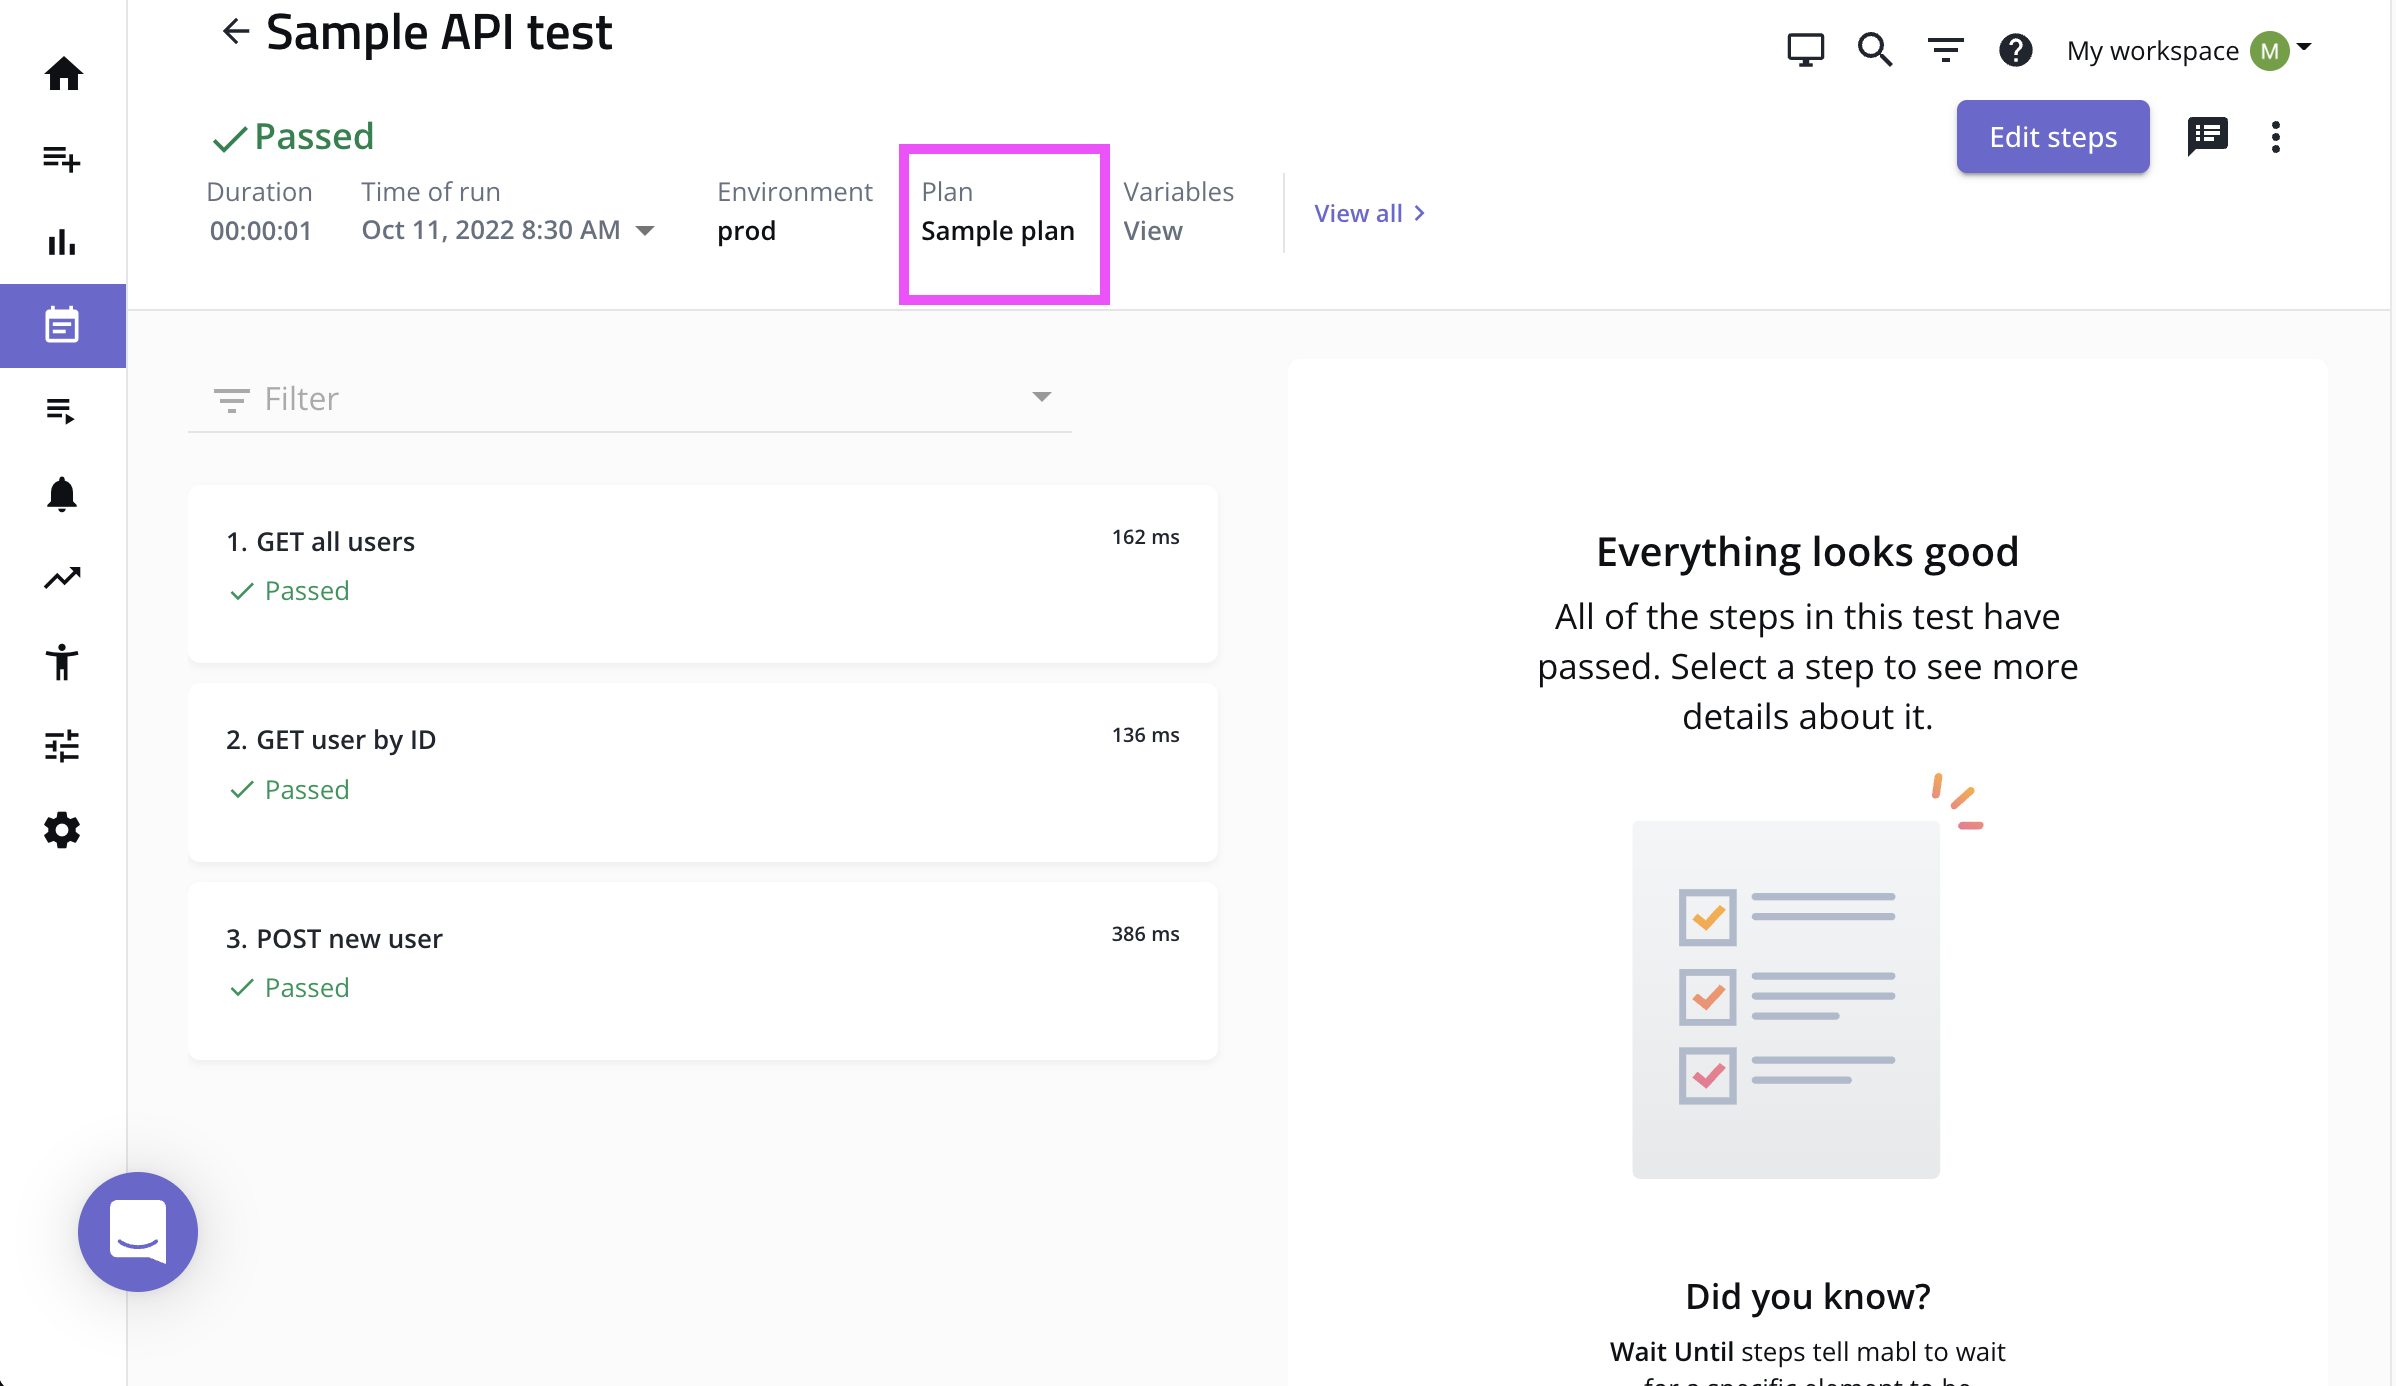Go back using arrow beside Sample API test
2396x1386 pixels.
coord(236,32)
